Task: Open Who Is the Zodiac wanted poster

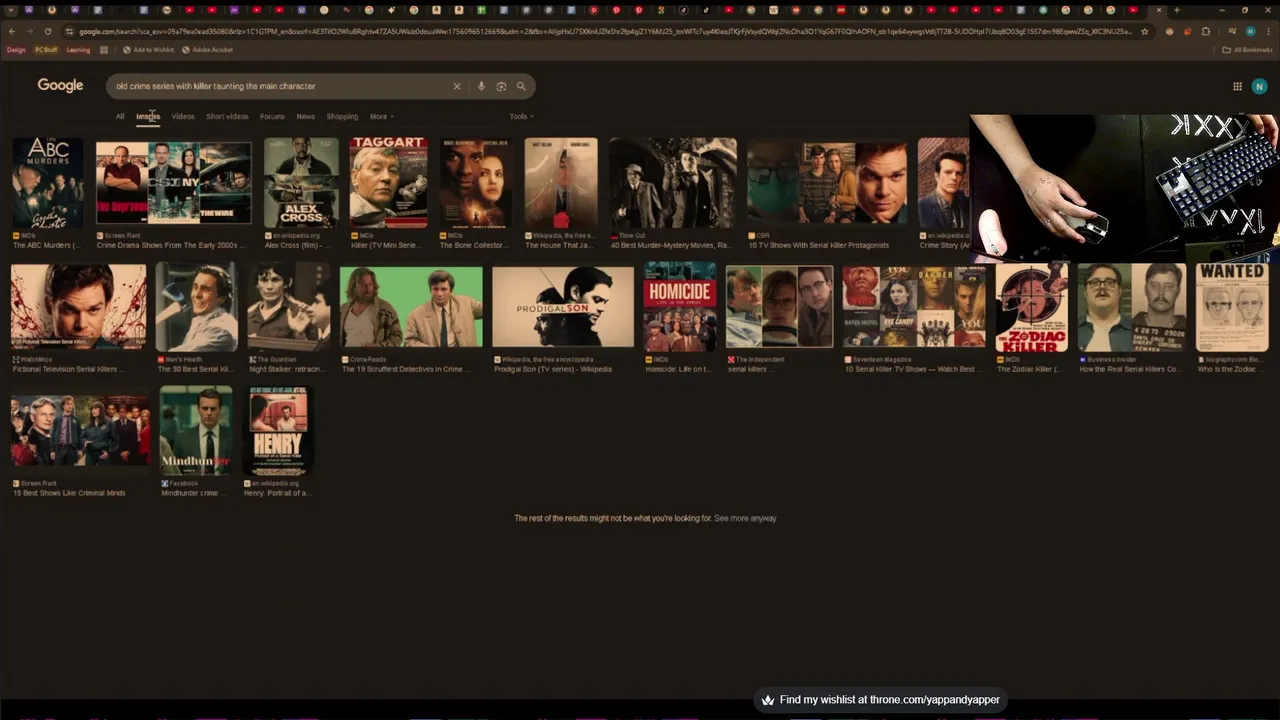Action: (1232, 306)
